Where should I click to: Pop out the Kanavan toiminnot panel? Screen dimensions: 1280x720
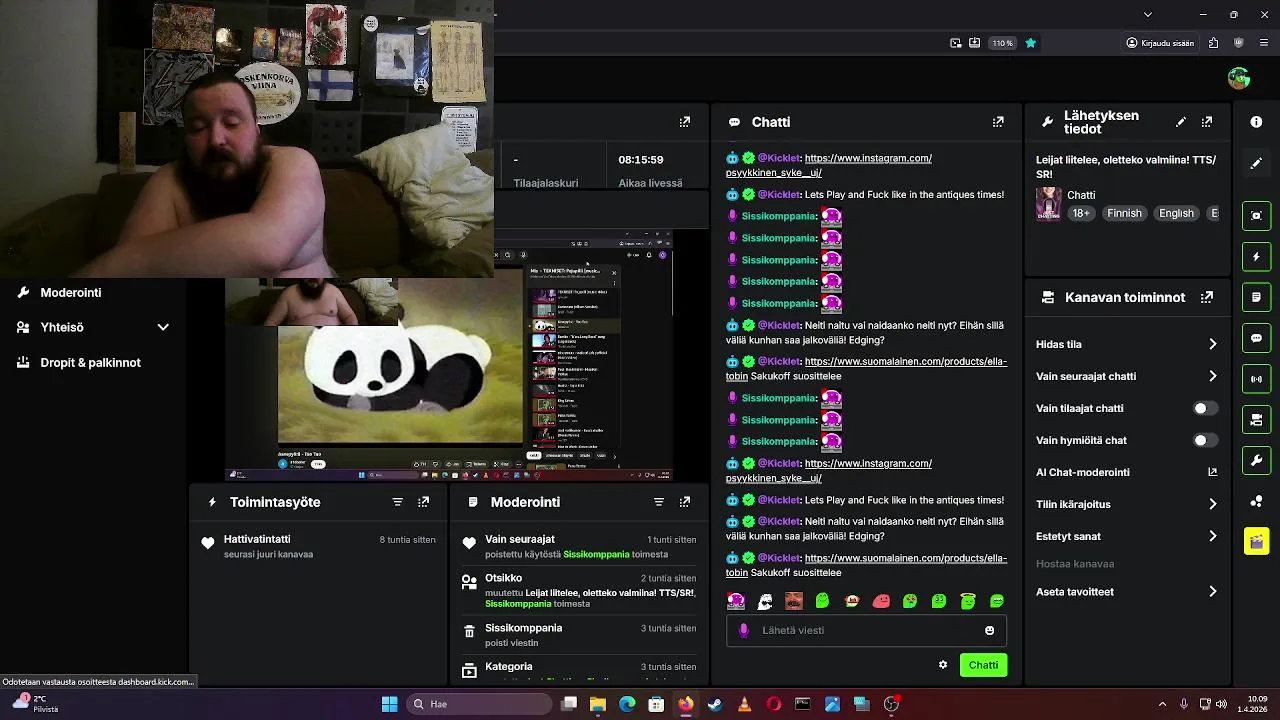pos(1207,297)
